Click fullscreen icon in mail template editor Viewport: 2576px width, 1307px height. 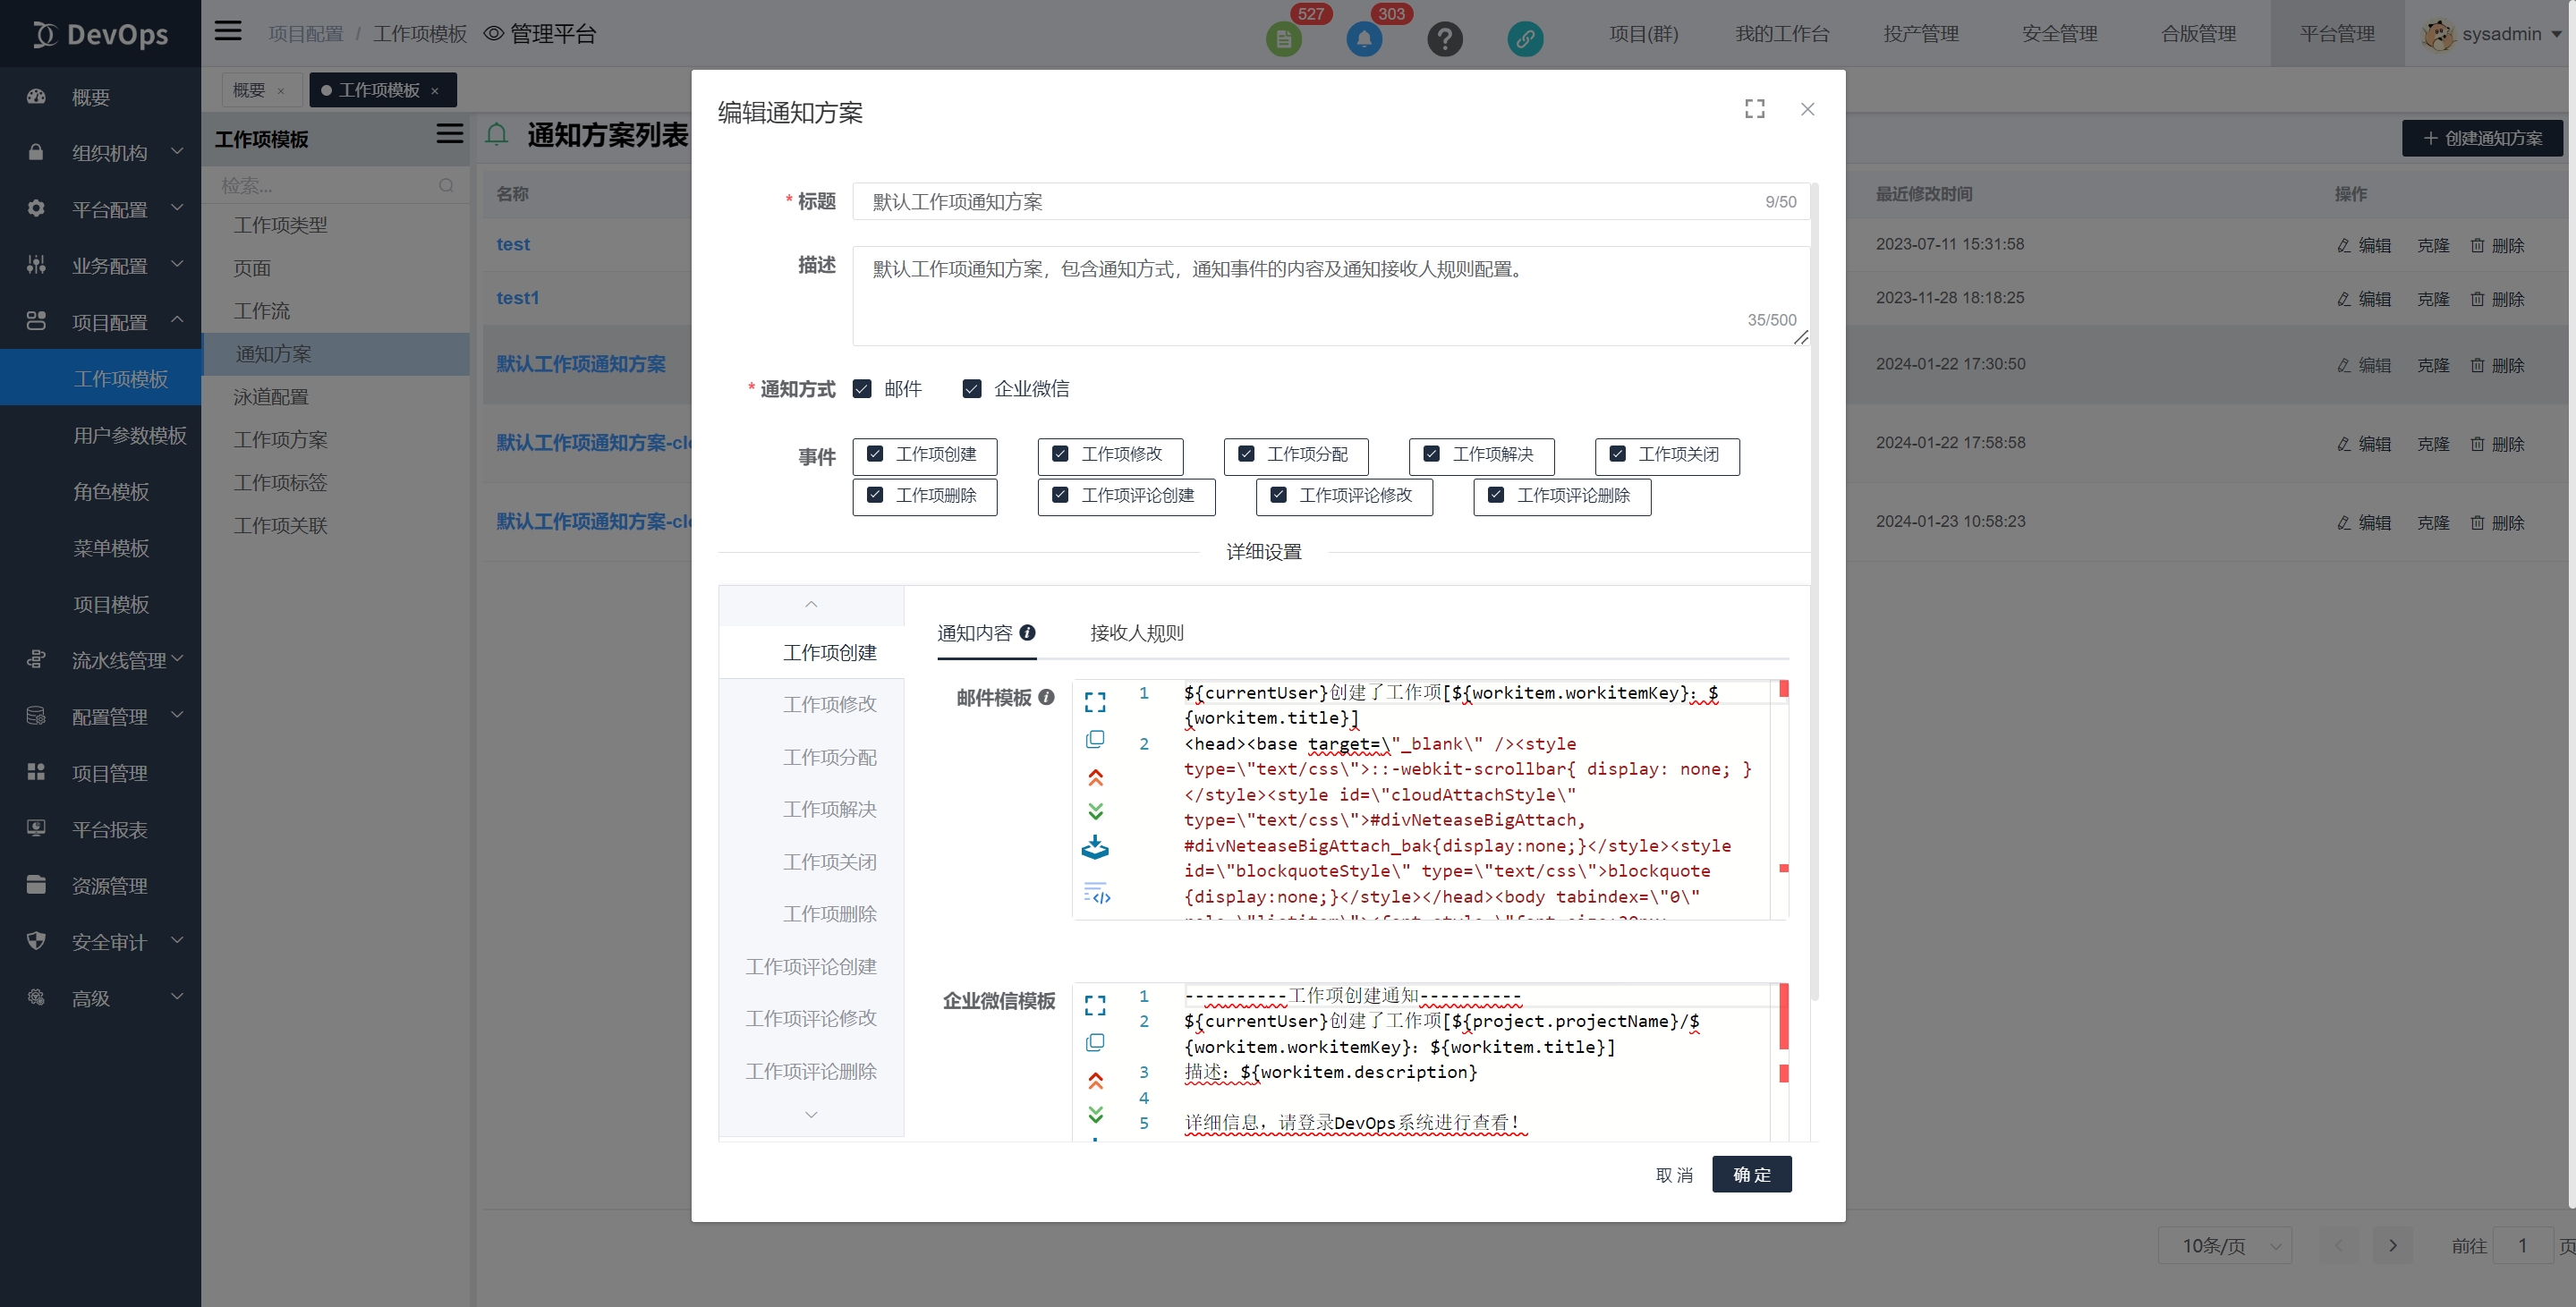click(x=1095, y=702)
